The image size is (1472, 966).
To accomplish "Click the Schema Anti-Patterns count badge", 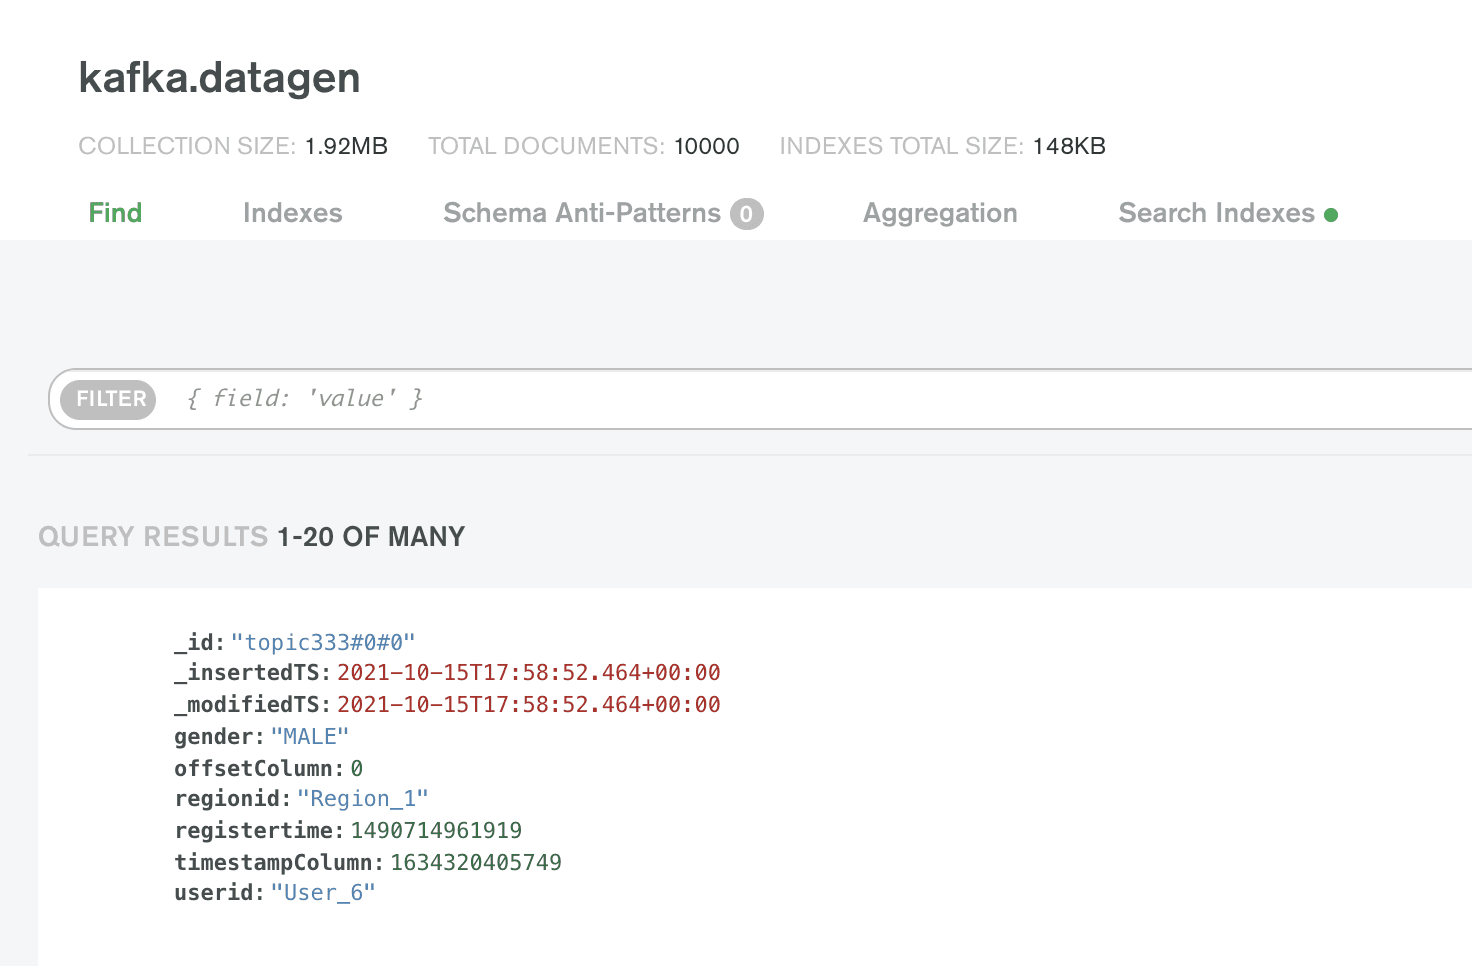I will (745, 213).
